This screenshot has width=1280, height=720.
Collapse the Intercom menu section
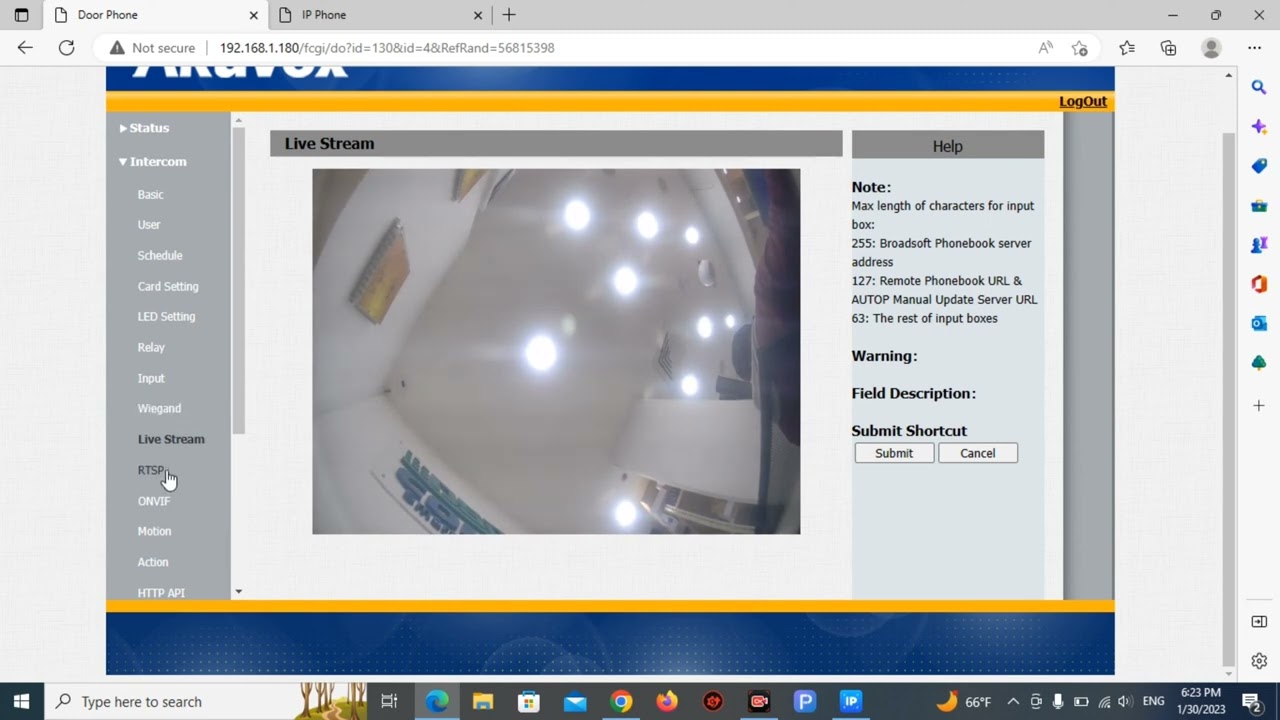coord(152,162)
